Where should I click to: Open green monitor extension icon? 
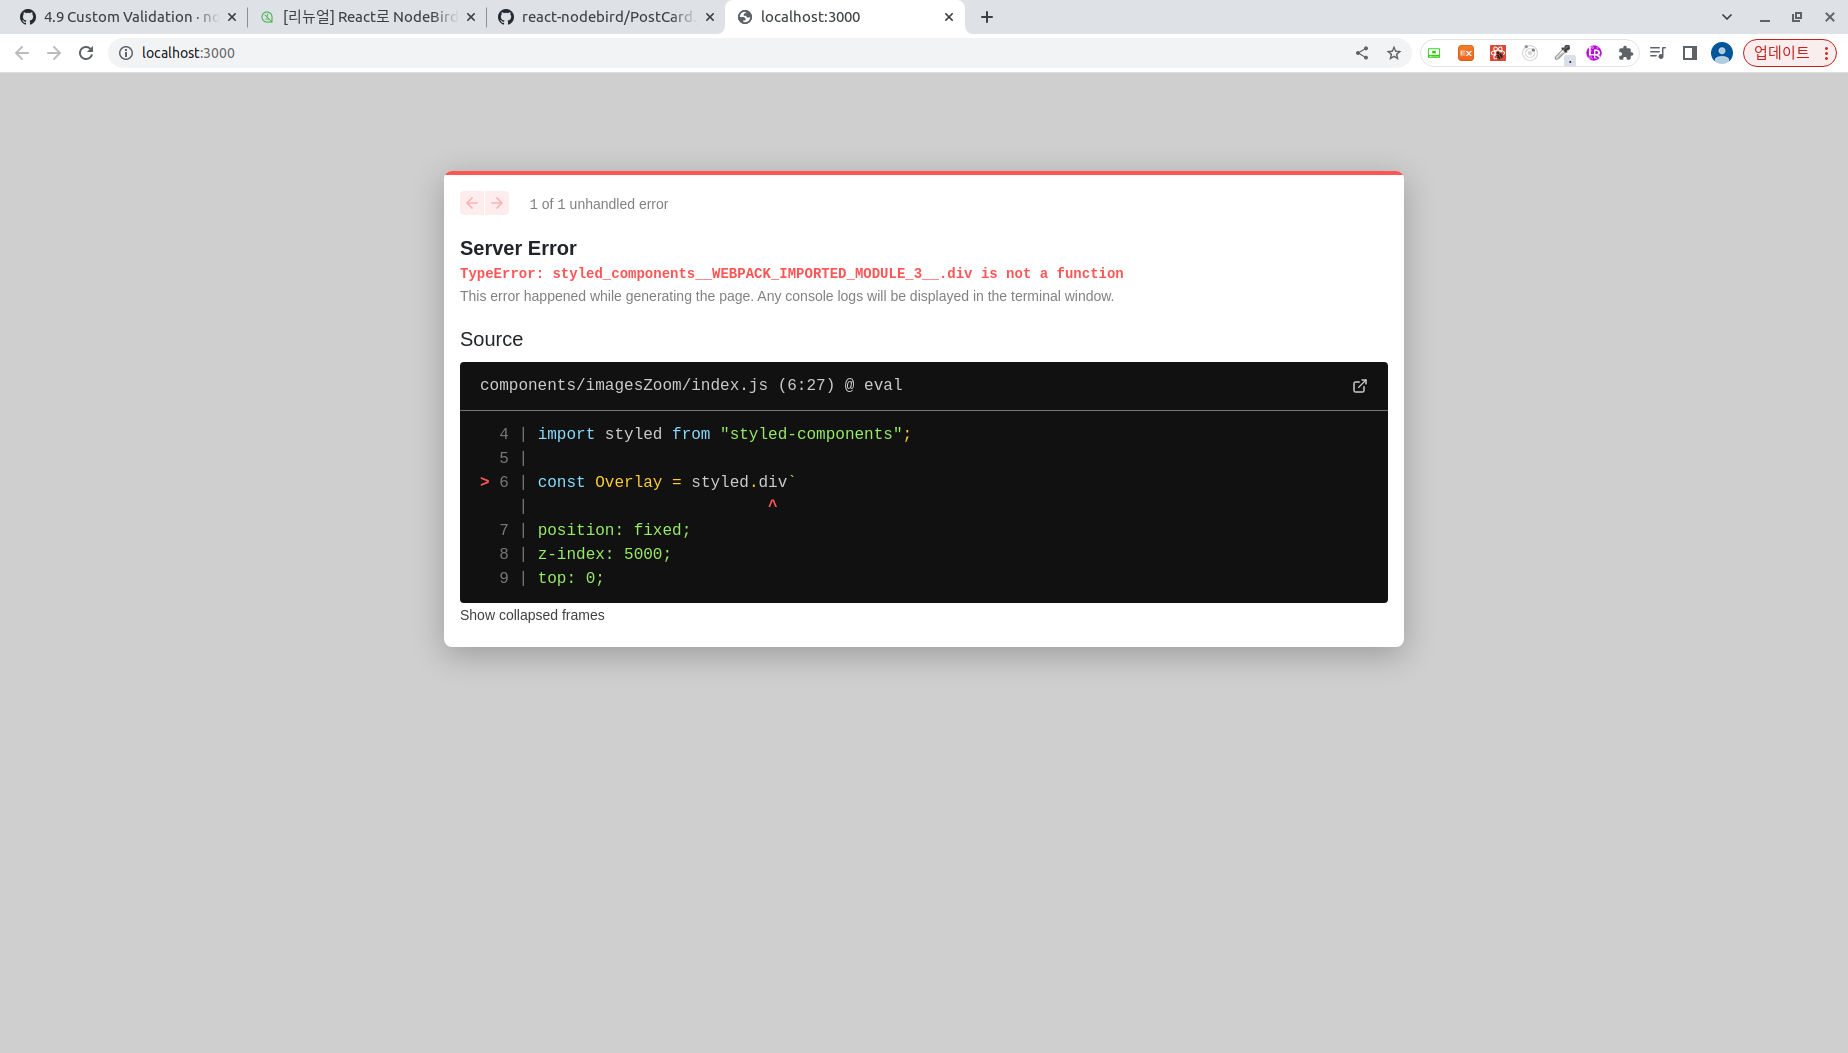point(1434,53)
